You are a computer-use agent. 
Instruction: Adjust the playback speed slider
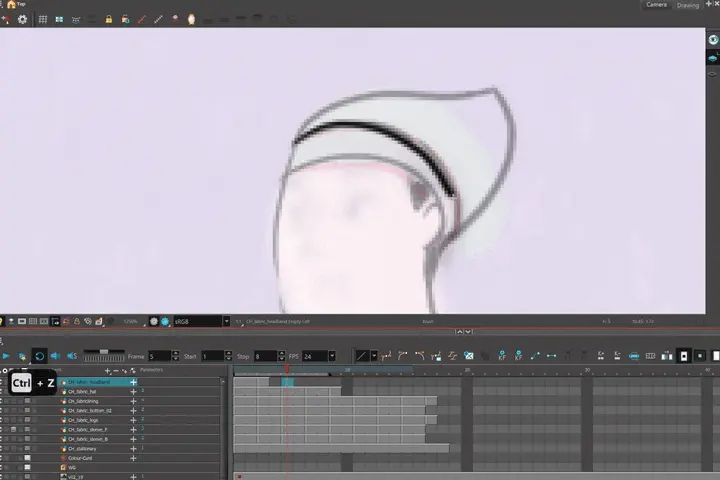pos(104,352)
